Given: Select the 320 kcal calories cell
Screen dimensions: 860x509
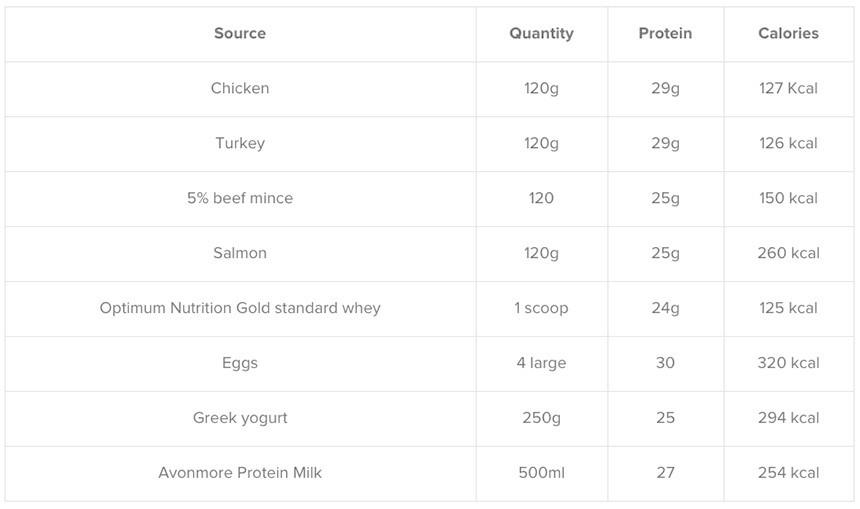Looking at the screenshot, I should click(x=788, y=363).
